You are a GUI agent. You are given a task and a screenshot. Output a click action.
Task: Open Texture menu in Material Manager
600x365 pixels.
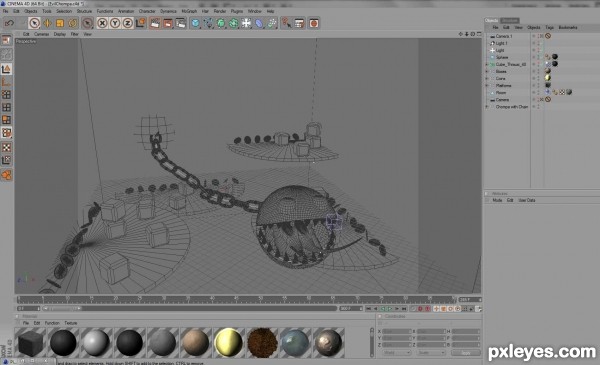[x=70, y=323]
